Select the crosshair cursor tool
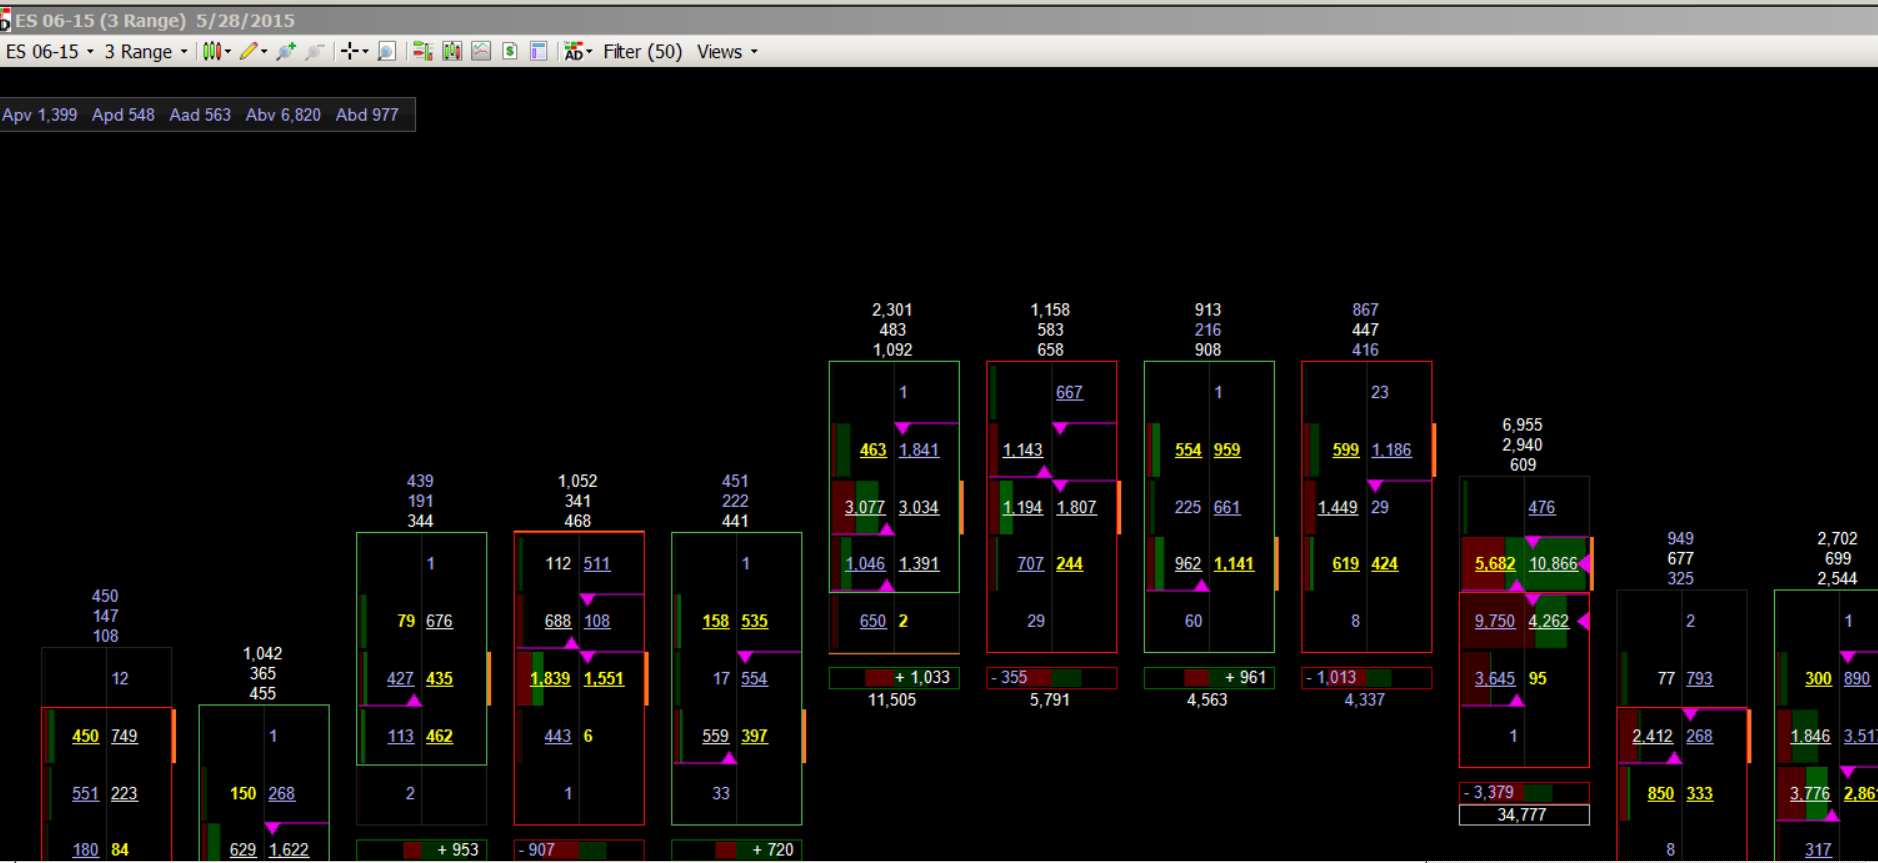The image size is (1878, 863). (x=353, y=51)
